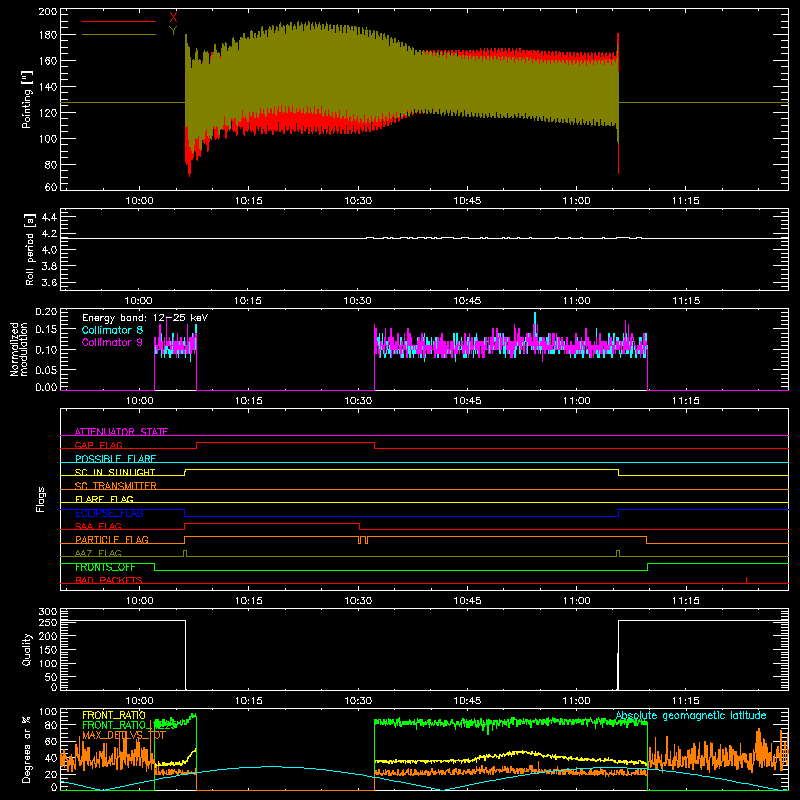The width and height of the screenshot is (800, 800).
Task: Click the magenta Collimator 9 legend label
Action: pyautogui.click(x=112, y=342)
